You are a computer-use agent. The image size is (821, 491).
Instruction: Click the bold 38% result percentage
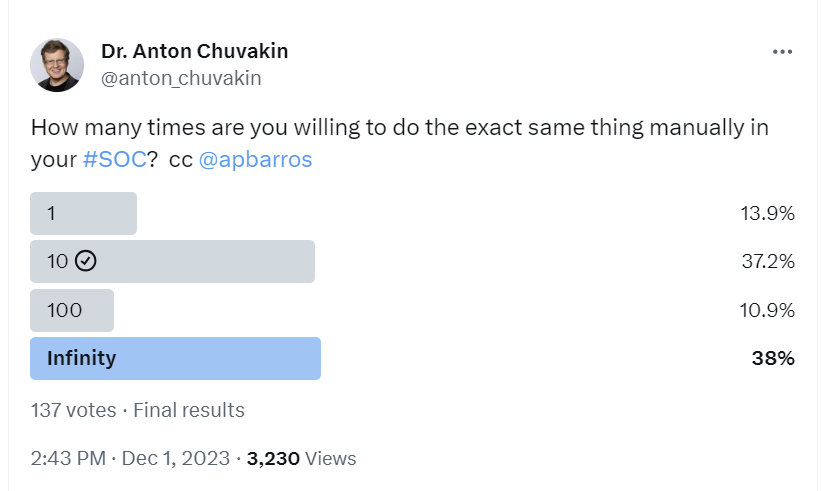click(773, 359)
